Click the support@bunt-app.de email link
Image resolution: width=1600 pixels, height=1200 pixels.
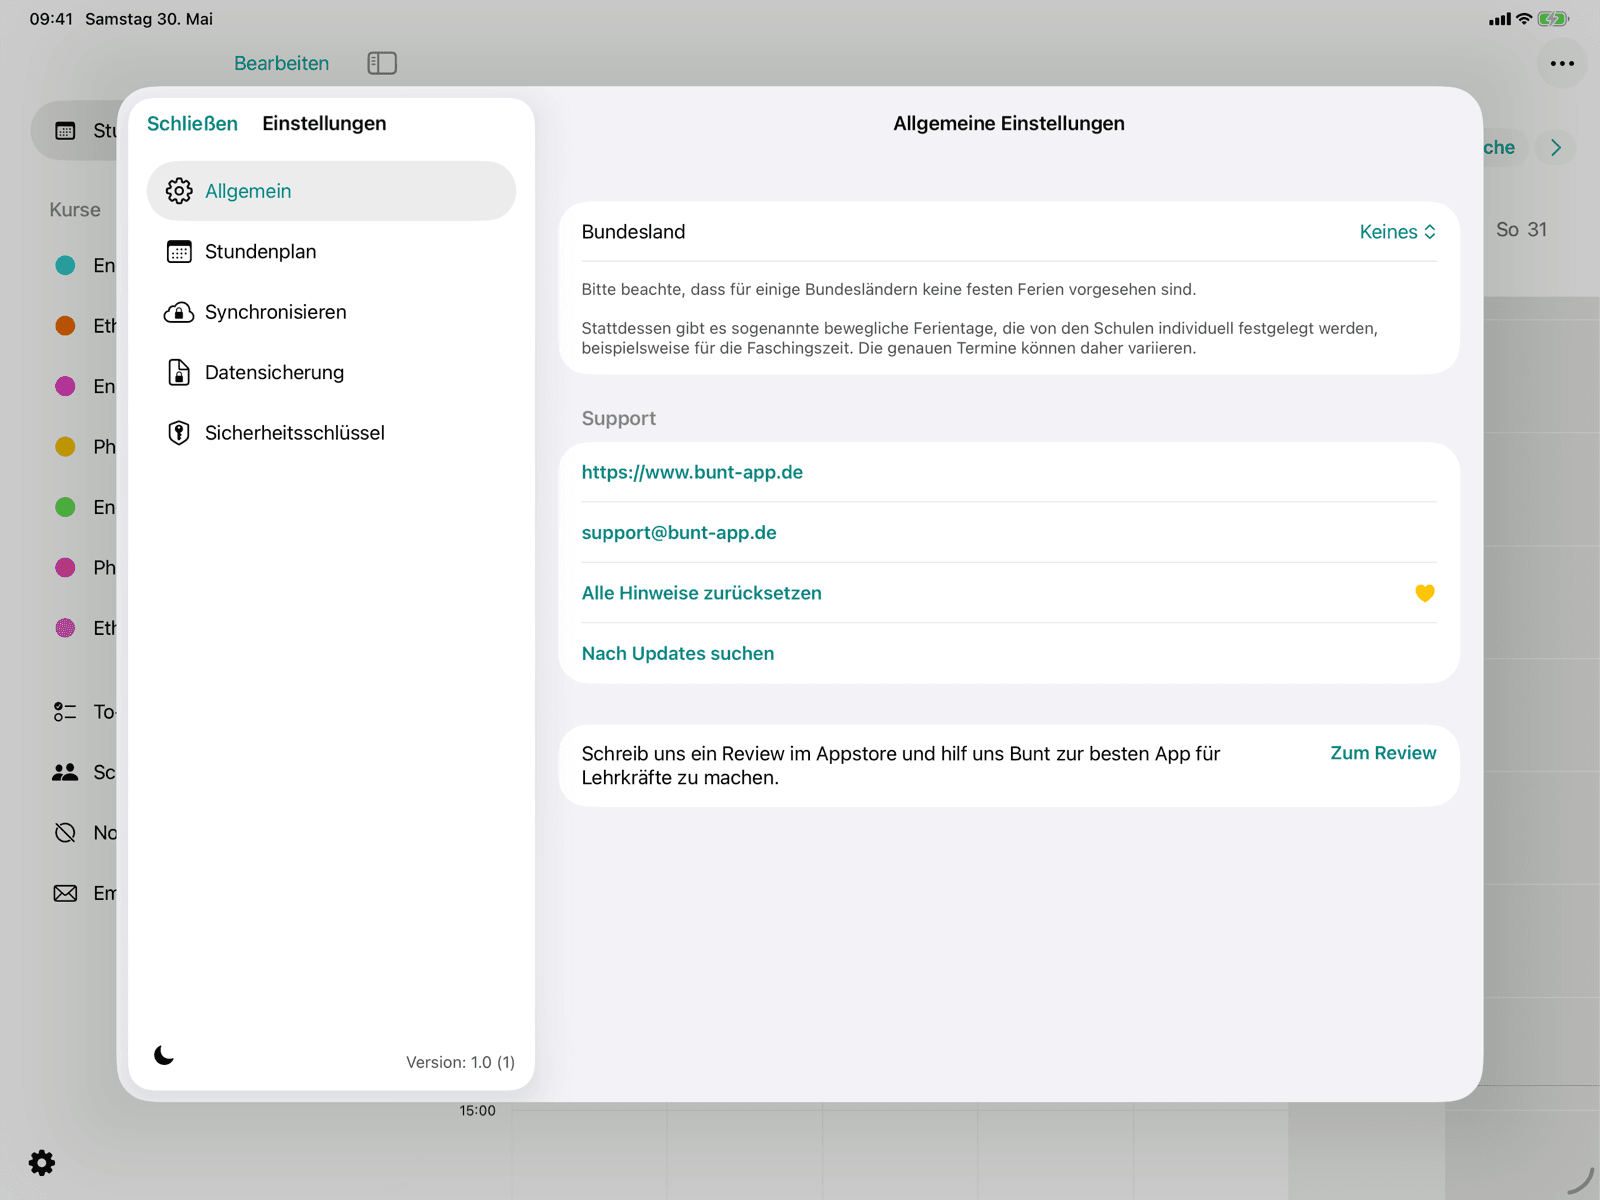click(679, 533)
